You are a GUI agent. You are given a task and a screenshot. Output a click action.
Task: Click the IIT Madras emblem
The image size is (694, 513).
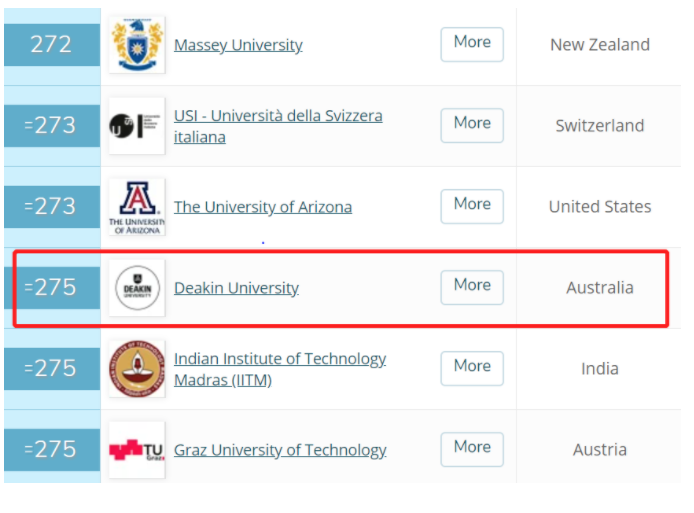point(137,369)
